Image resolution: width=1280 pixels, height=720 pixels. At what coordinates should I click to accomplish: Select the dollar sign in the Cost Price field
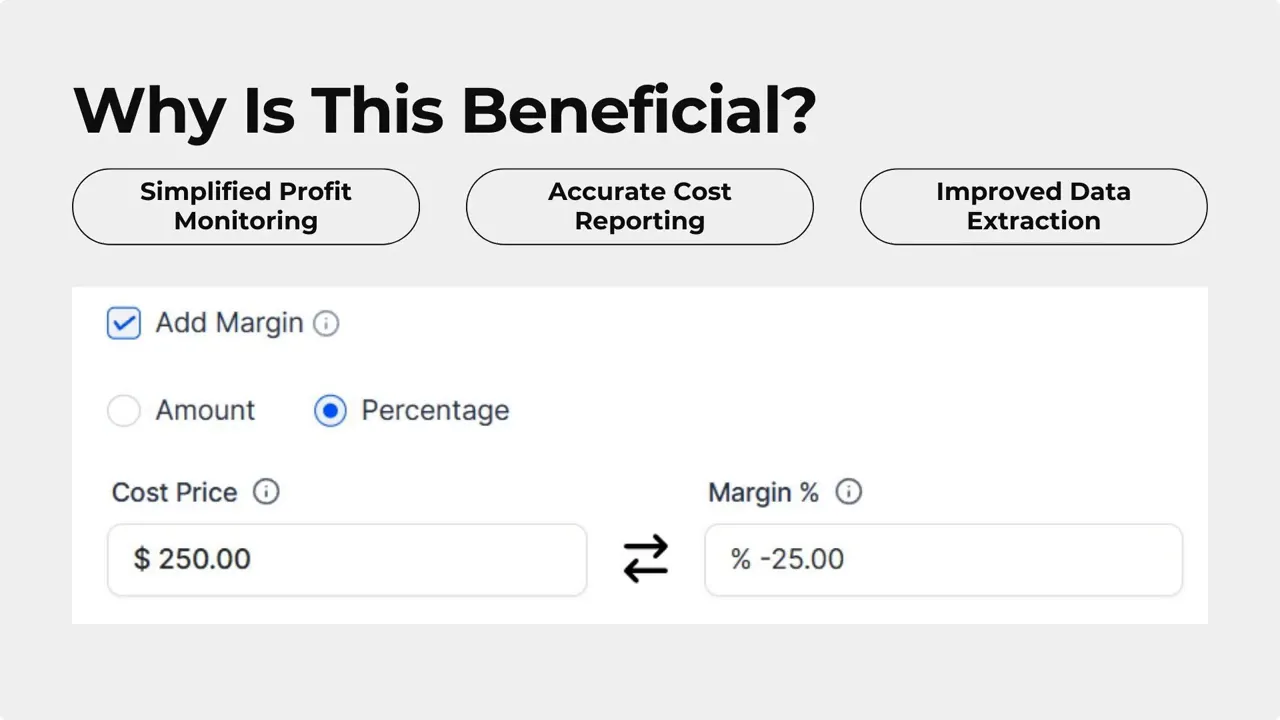coord(140,559)
